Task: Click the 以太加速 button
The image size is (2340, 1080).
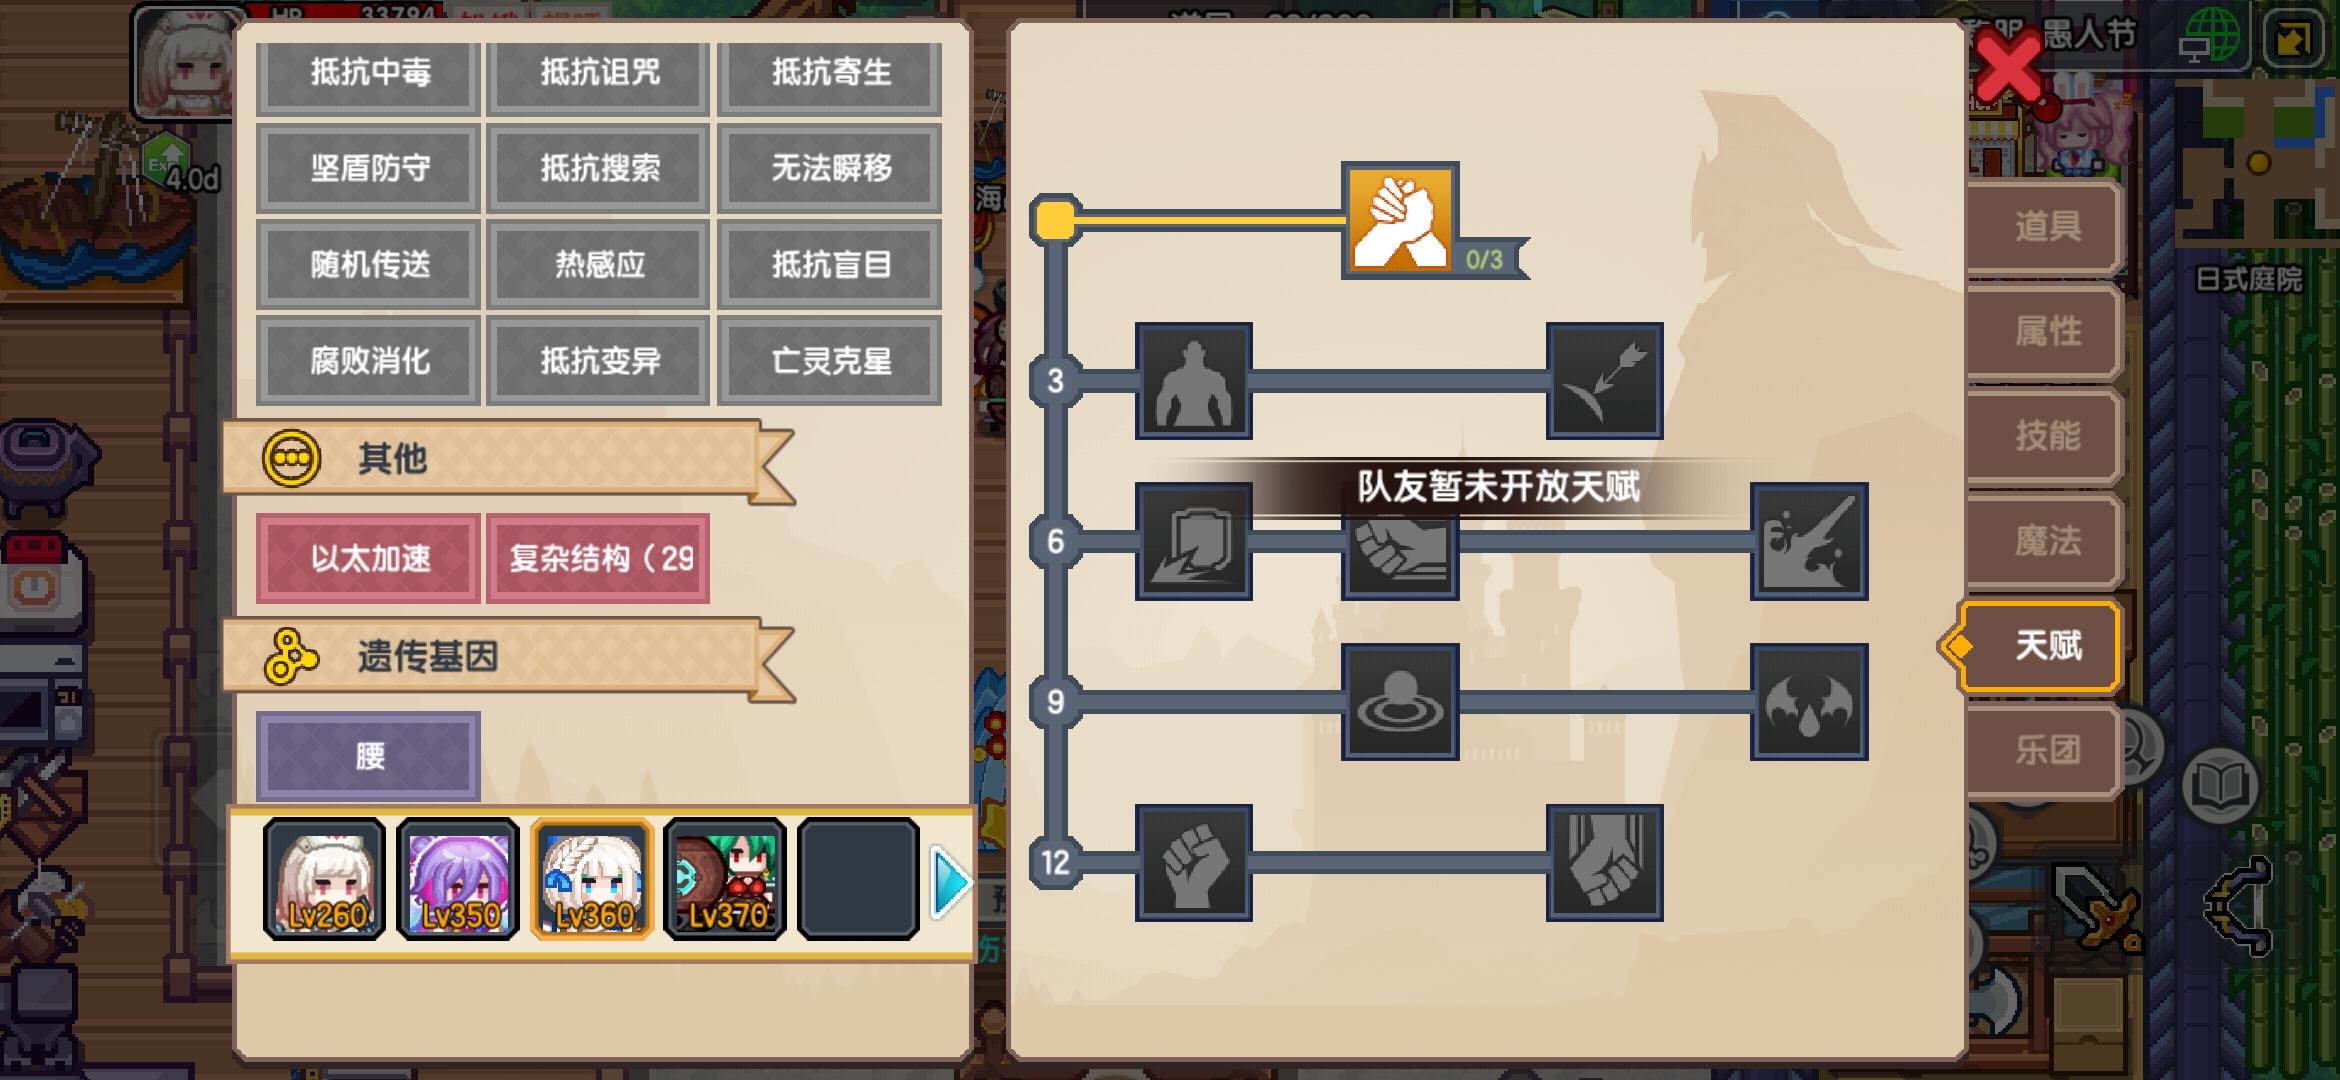Action: coord(369,558)
